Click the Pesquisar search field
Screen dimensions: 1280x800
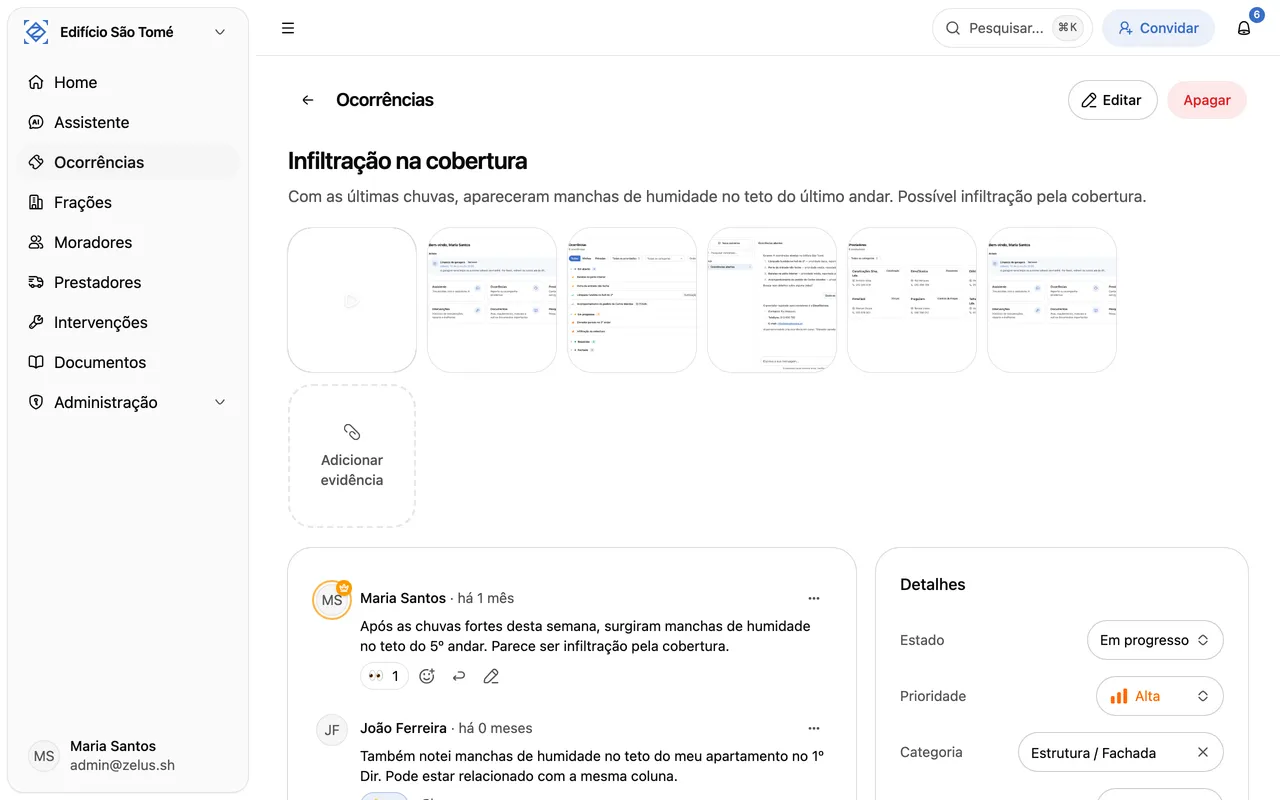(1012, 28)
